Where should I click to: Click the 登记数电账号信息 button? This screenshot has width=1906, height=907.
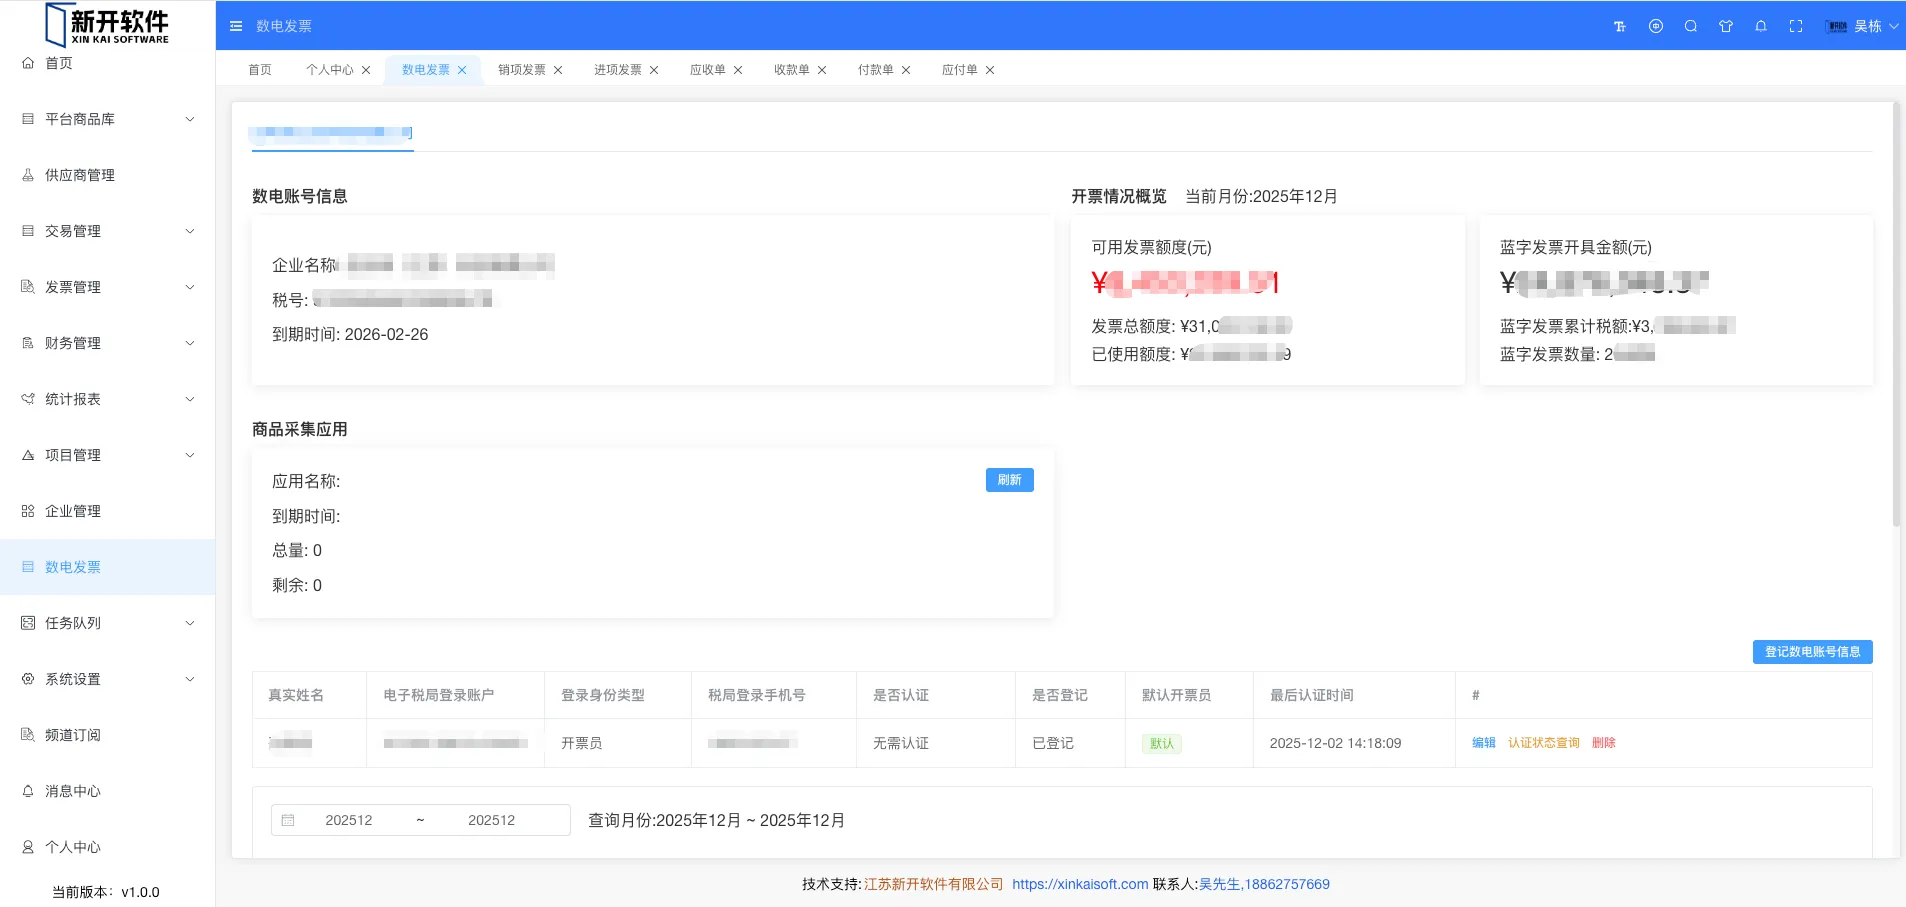tap(1812, 652)
